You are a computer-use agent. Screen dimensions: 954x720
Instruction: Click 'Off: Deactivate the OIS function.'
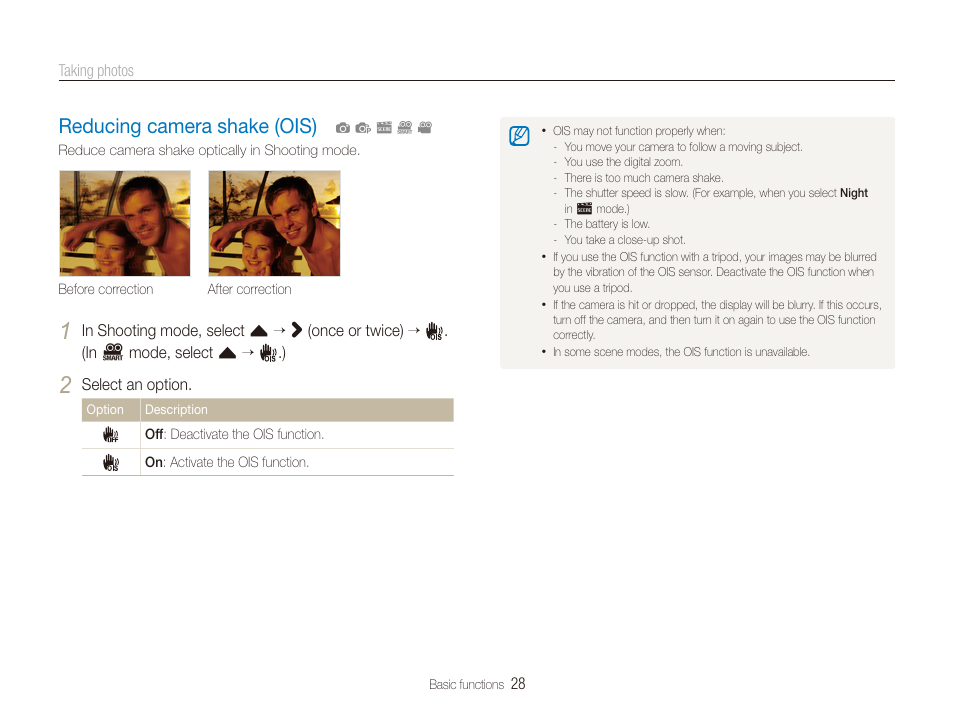(234, 435)
